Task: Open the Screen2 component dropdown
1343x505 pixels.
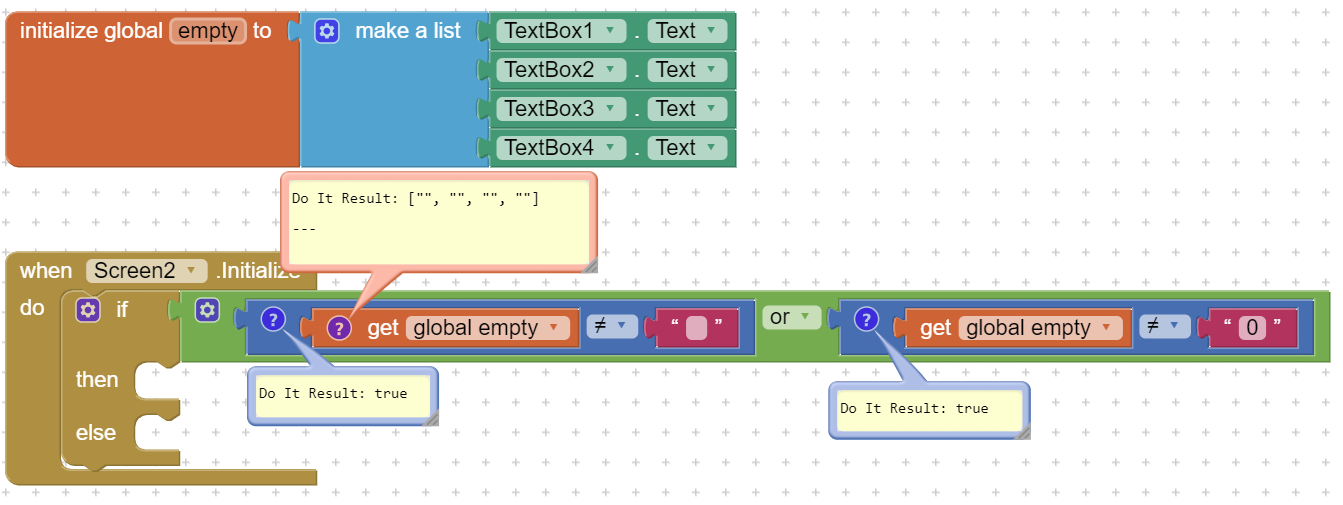Action: 147,271
